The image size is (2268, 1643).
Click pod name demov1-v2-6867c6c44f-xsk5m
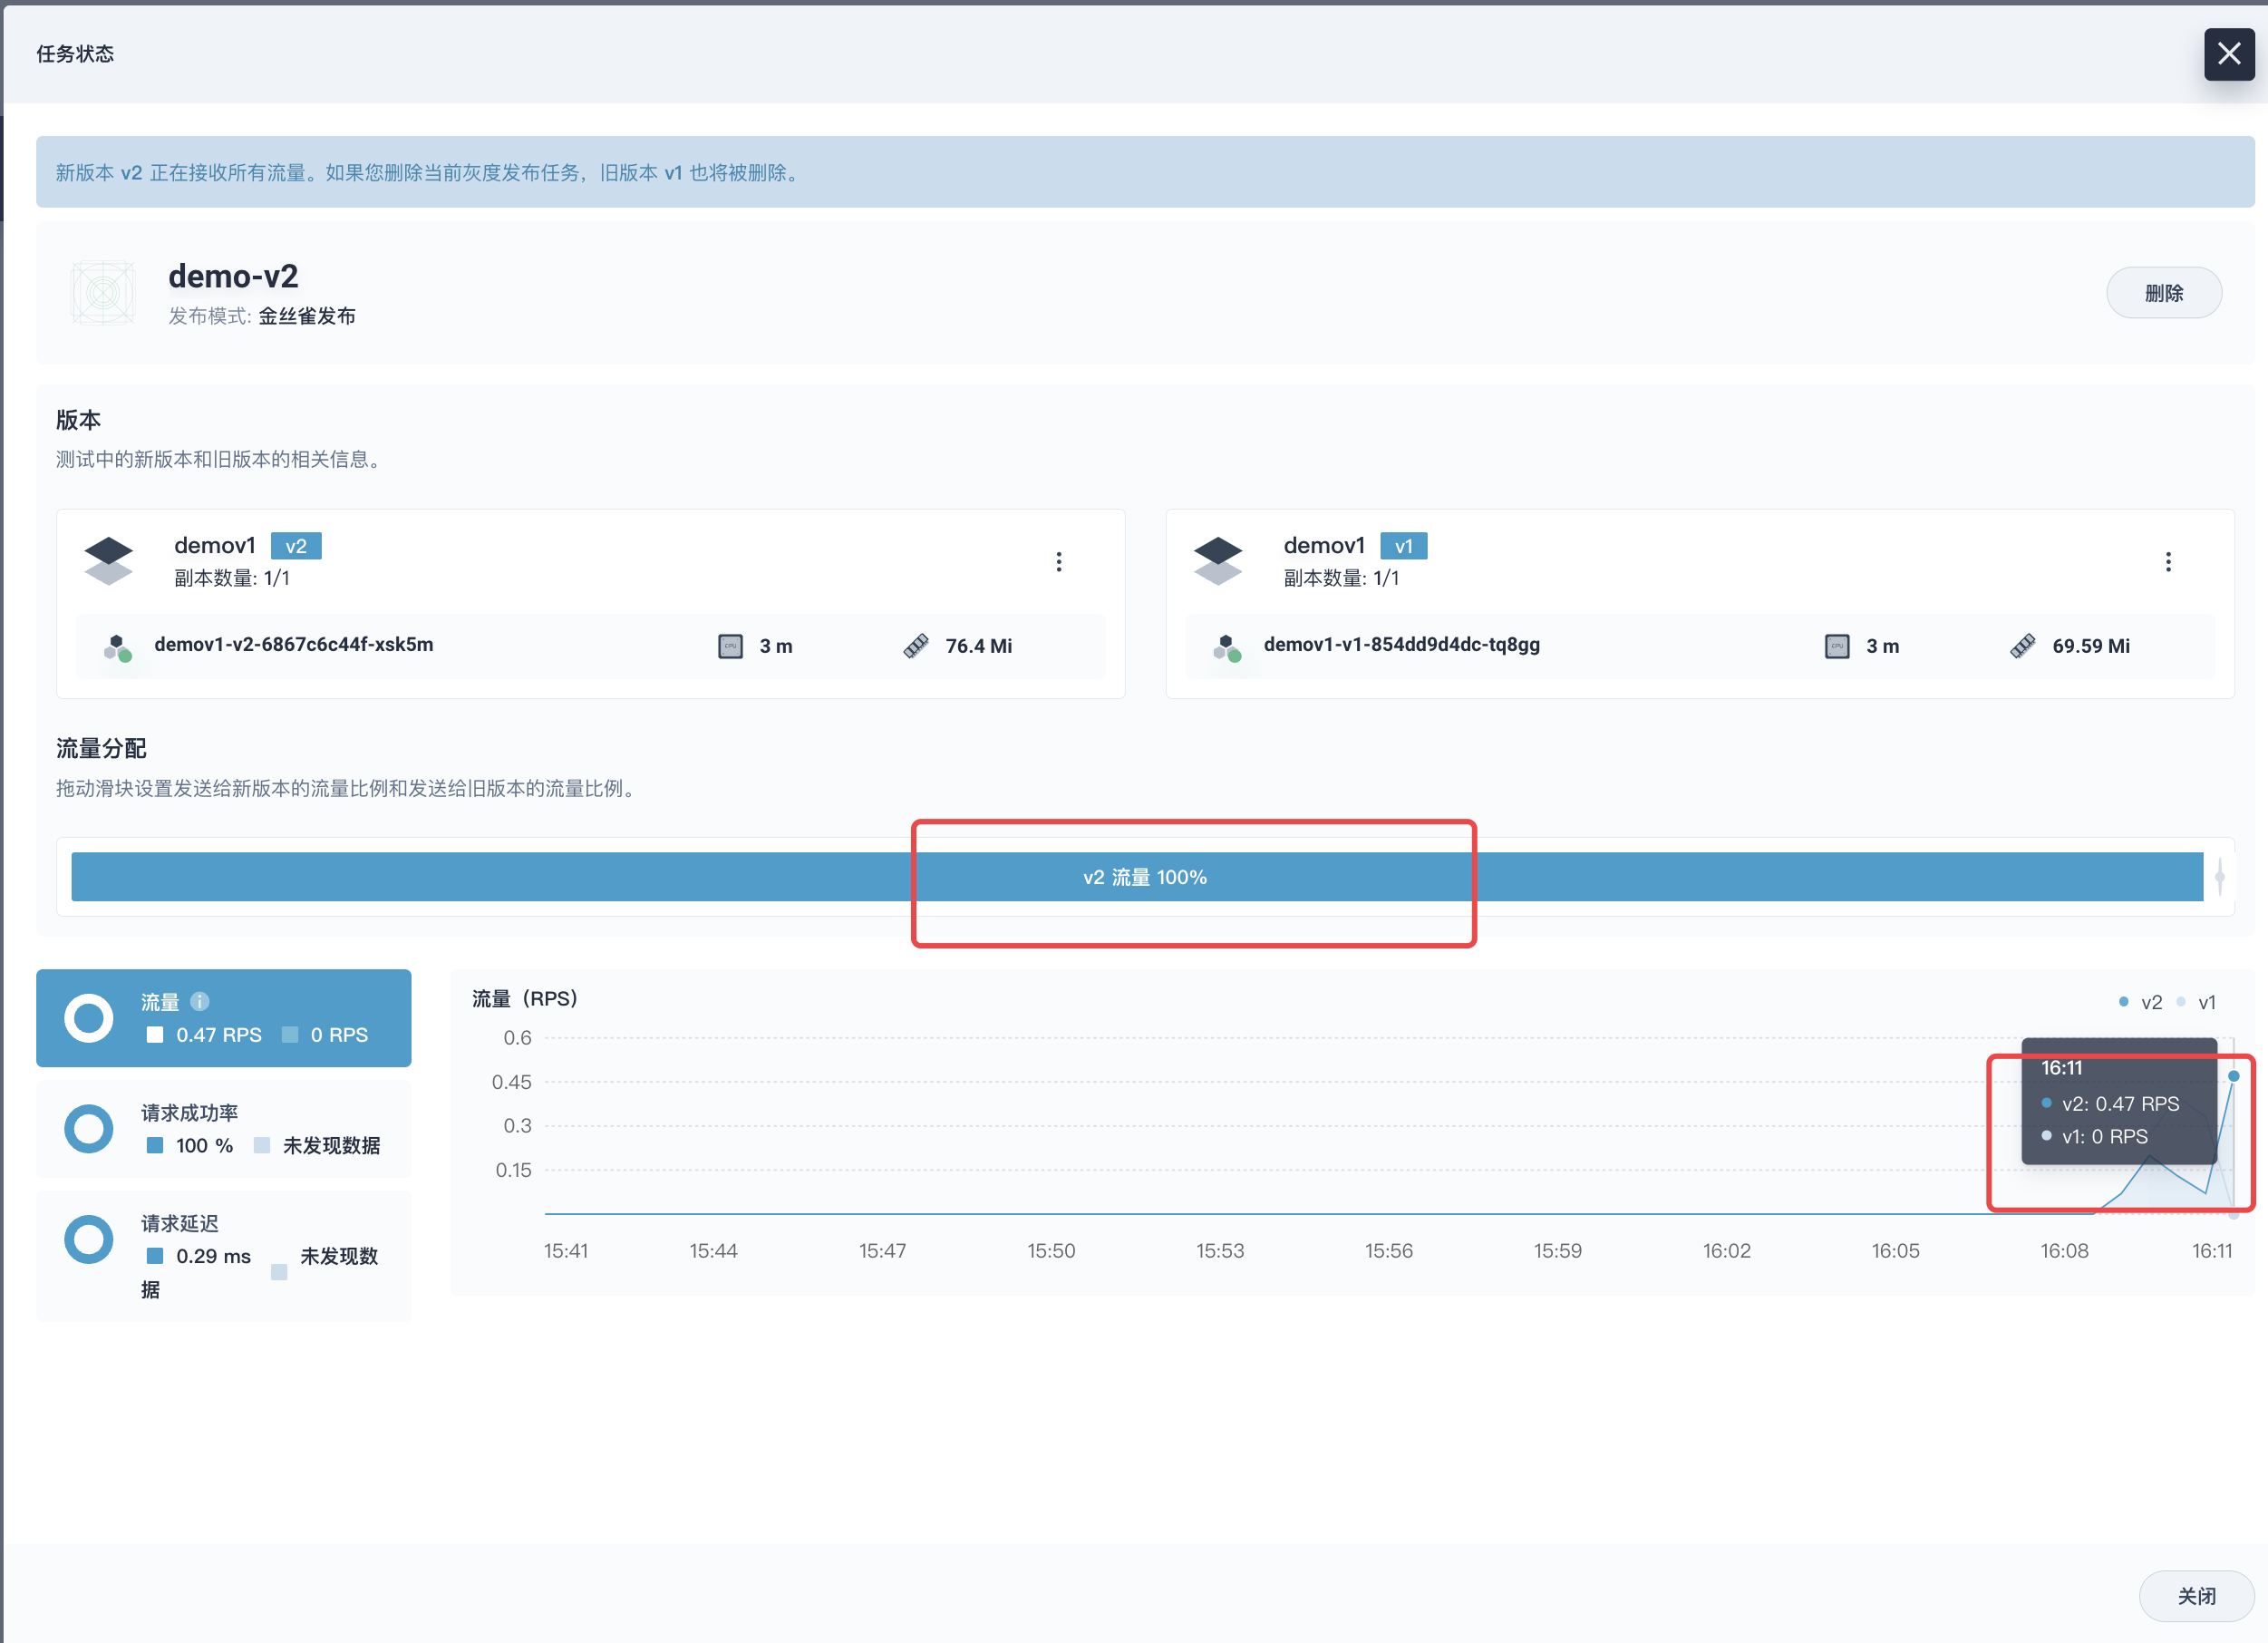293,645
